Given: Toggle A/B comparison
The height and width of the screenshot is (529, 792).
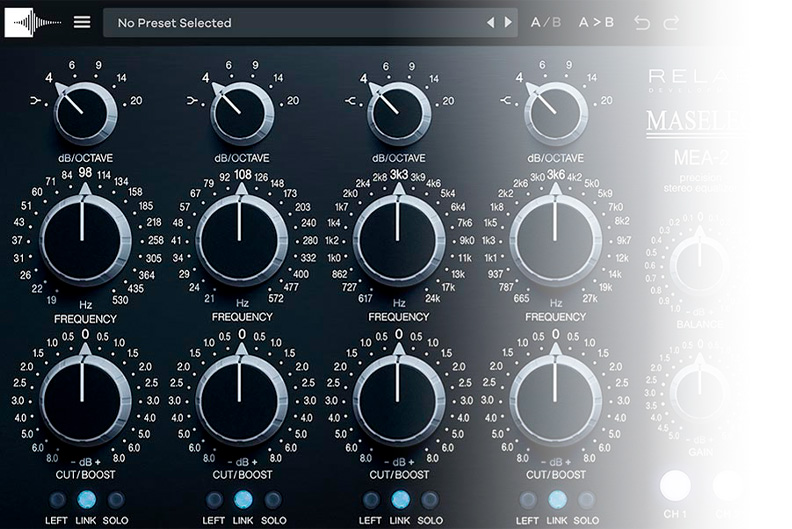Looking at the screenshot, I should [546, 22].
